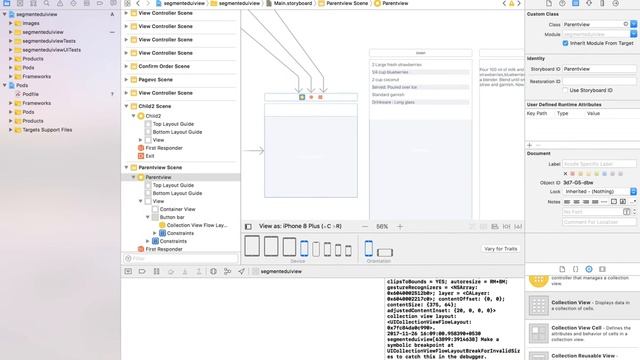Zoom in the storyboard canvas
The height and width of the screenshot is (360, 640).
tap(400, 227)
